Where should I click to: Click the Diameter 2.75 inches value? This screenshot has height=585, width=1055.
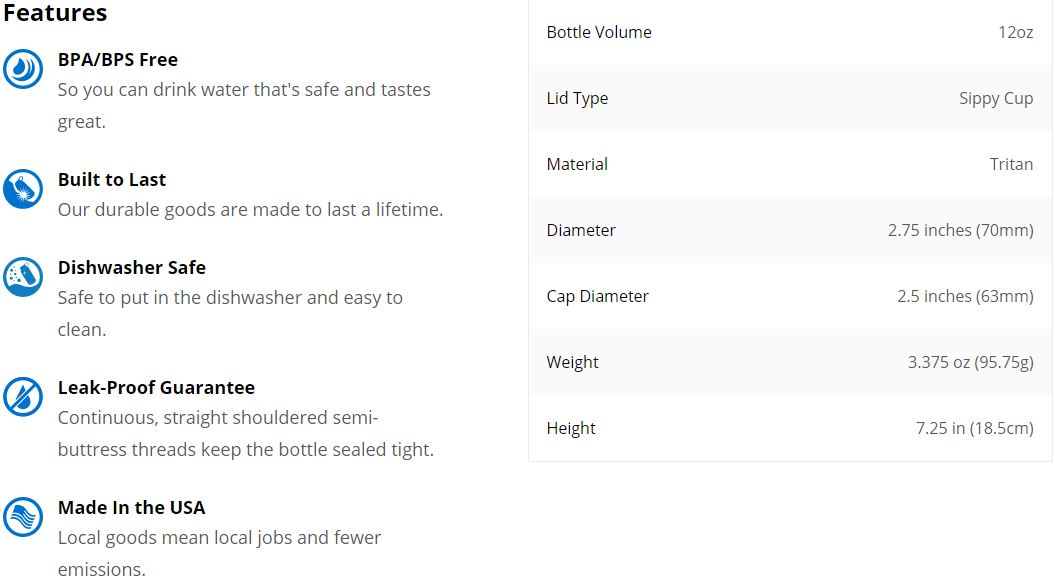(x=960, y=230)
